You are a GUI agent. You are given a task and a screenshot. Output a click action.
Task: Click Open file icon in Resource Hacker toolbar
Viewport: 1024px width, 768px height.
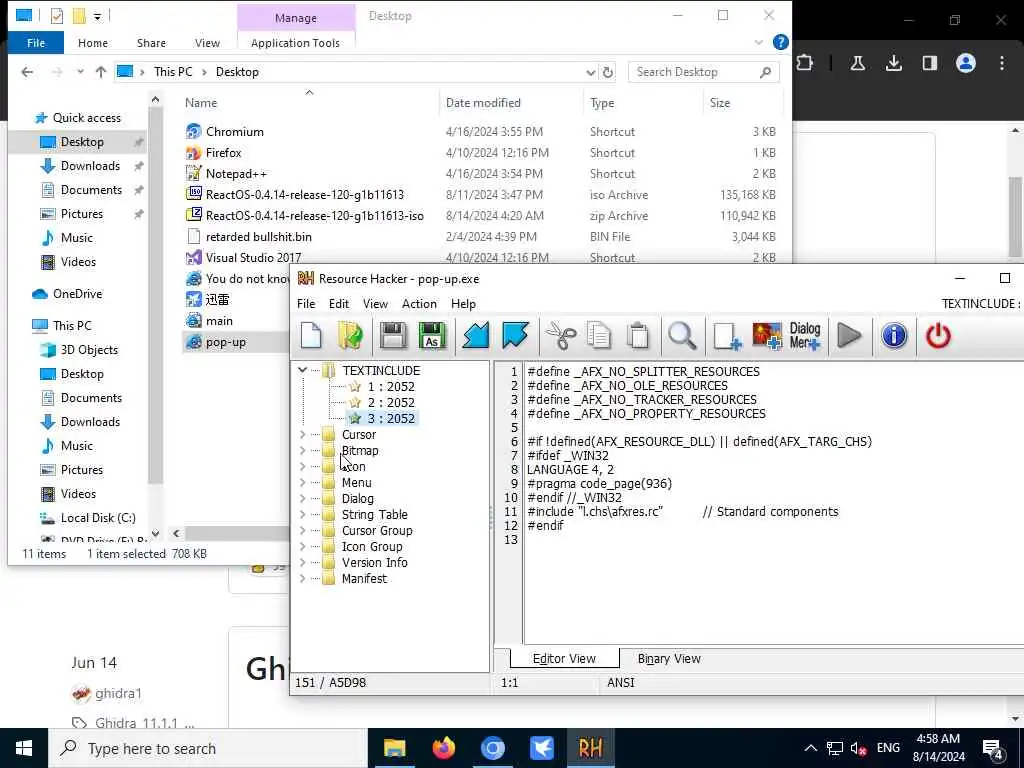coord(351,336)
